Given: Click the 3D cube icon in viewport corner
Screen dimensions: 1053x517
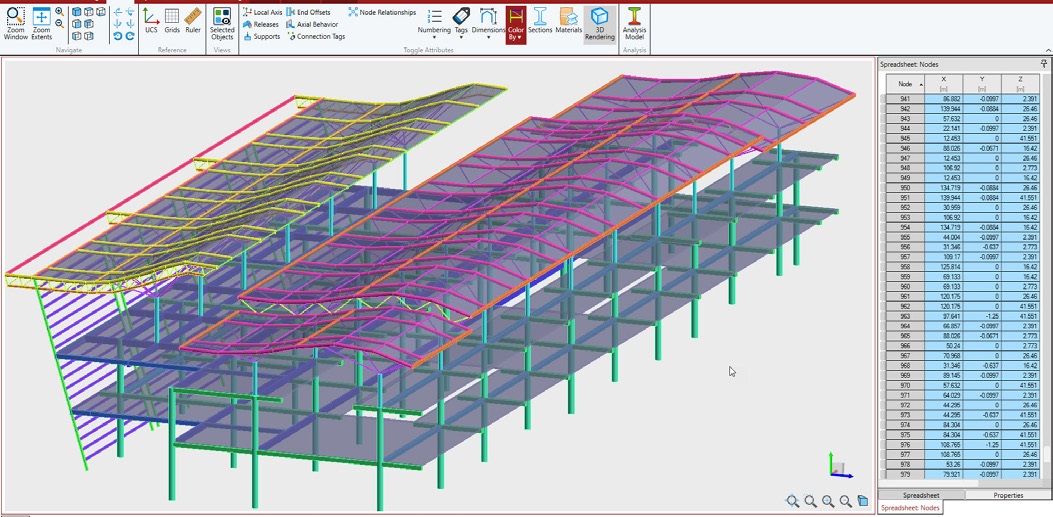Looking at the screenshot, I should click(863, 501).
